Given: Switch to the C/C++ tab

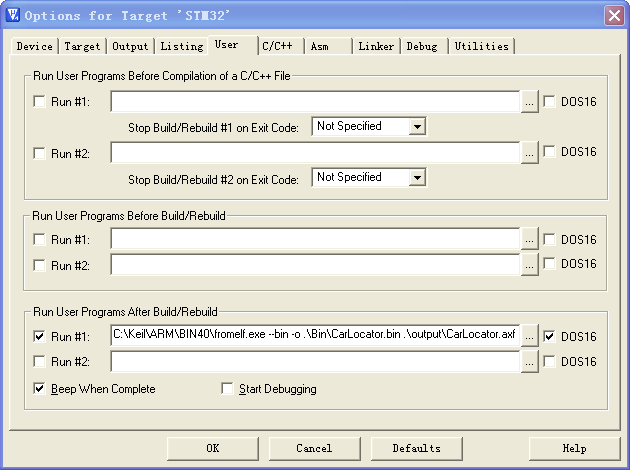Looking at the screenshot, I should pos(280,46).
